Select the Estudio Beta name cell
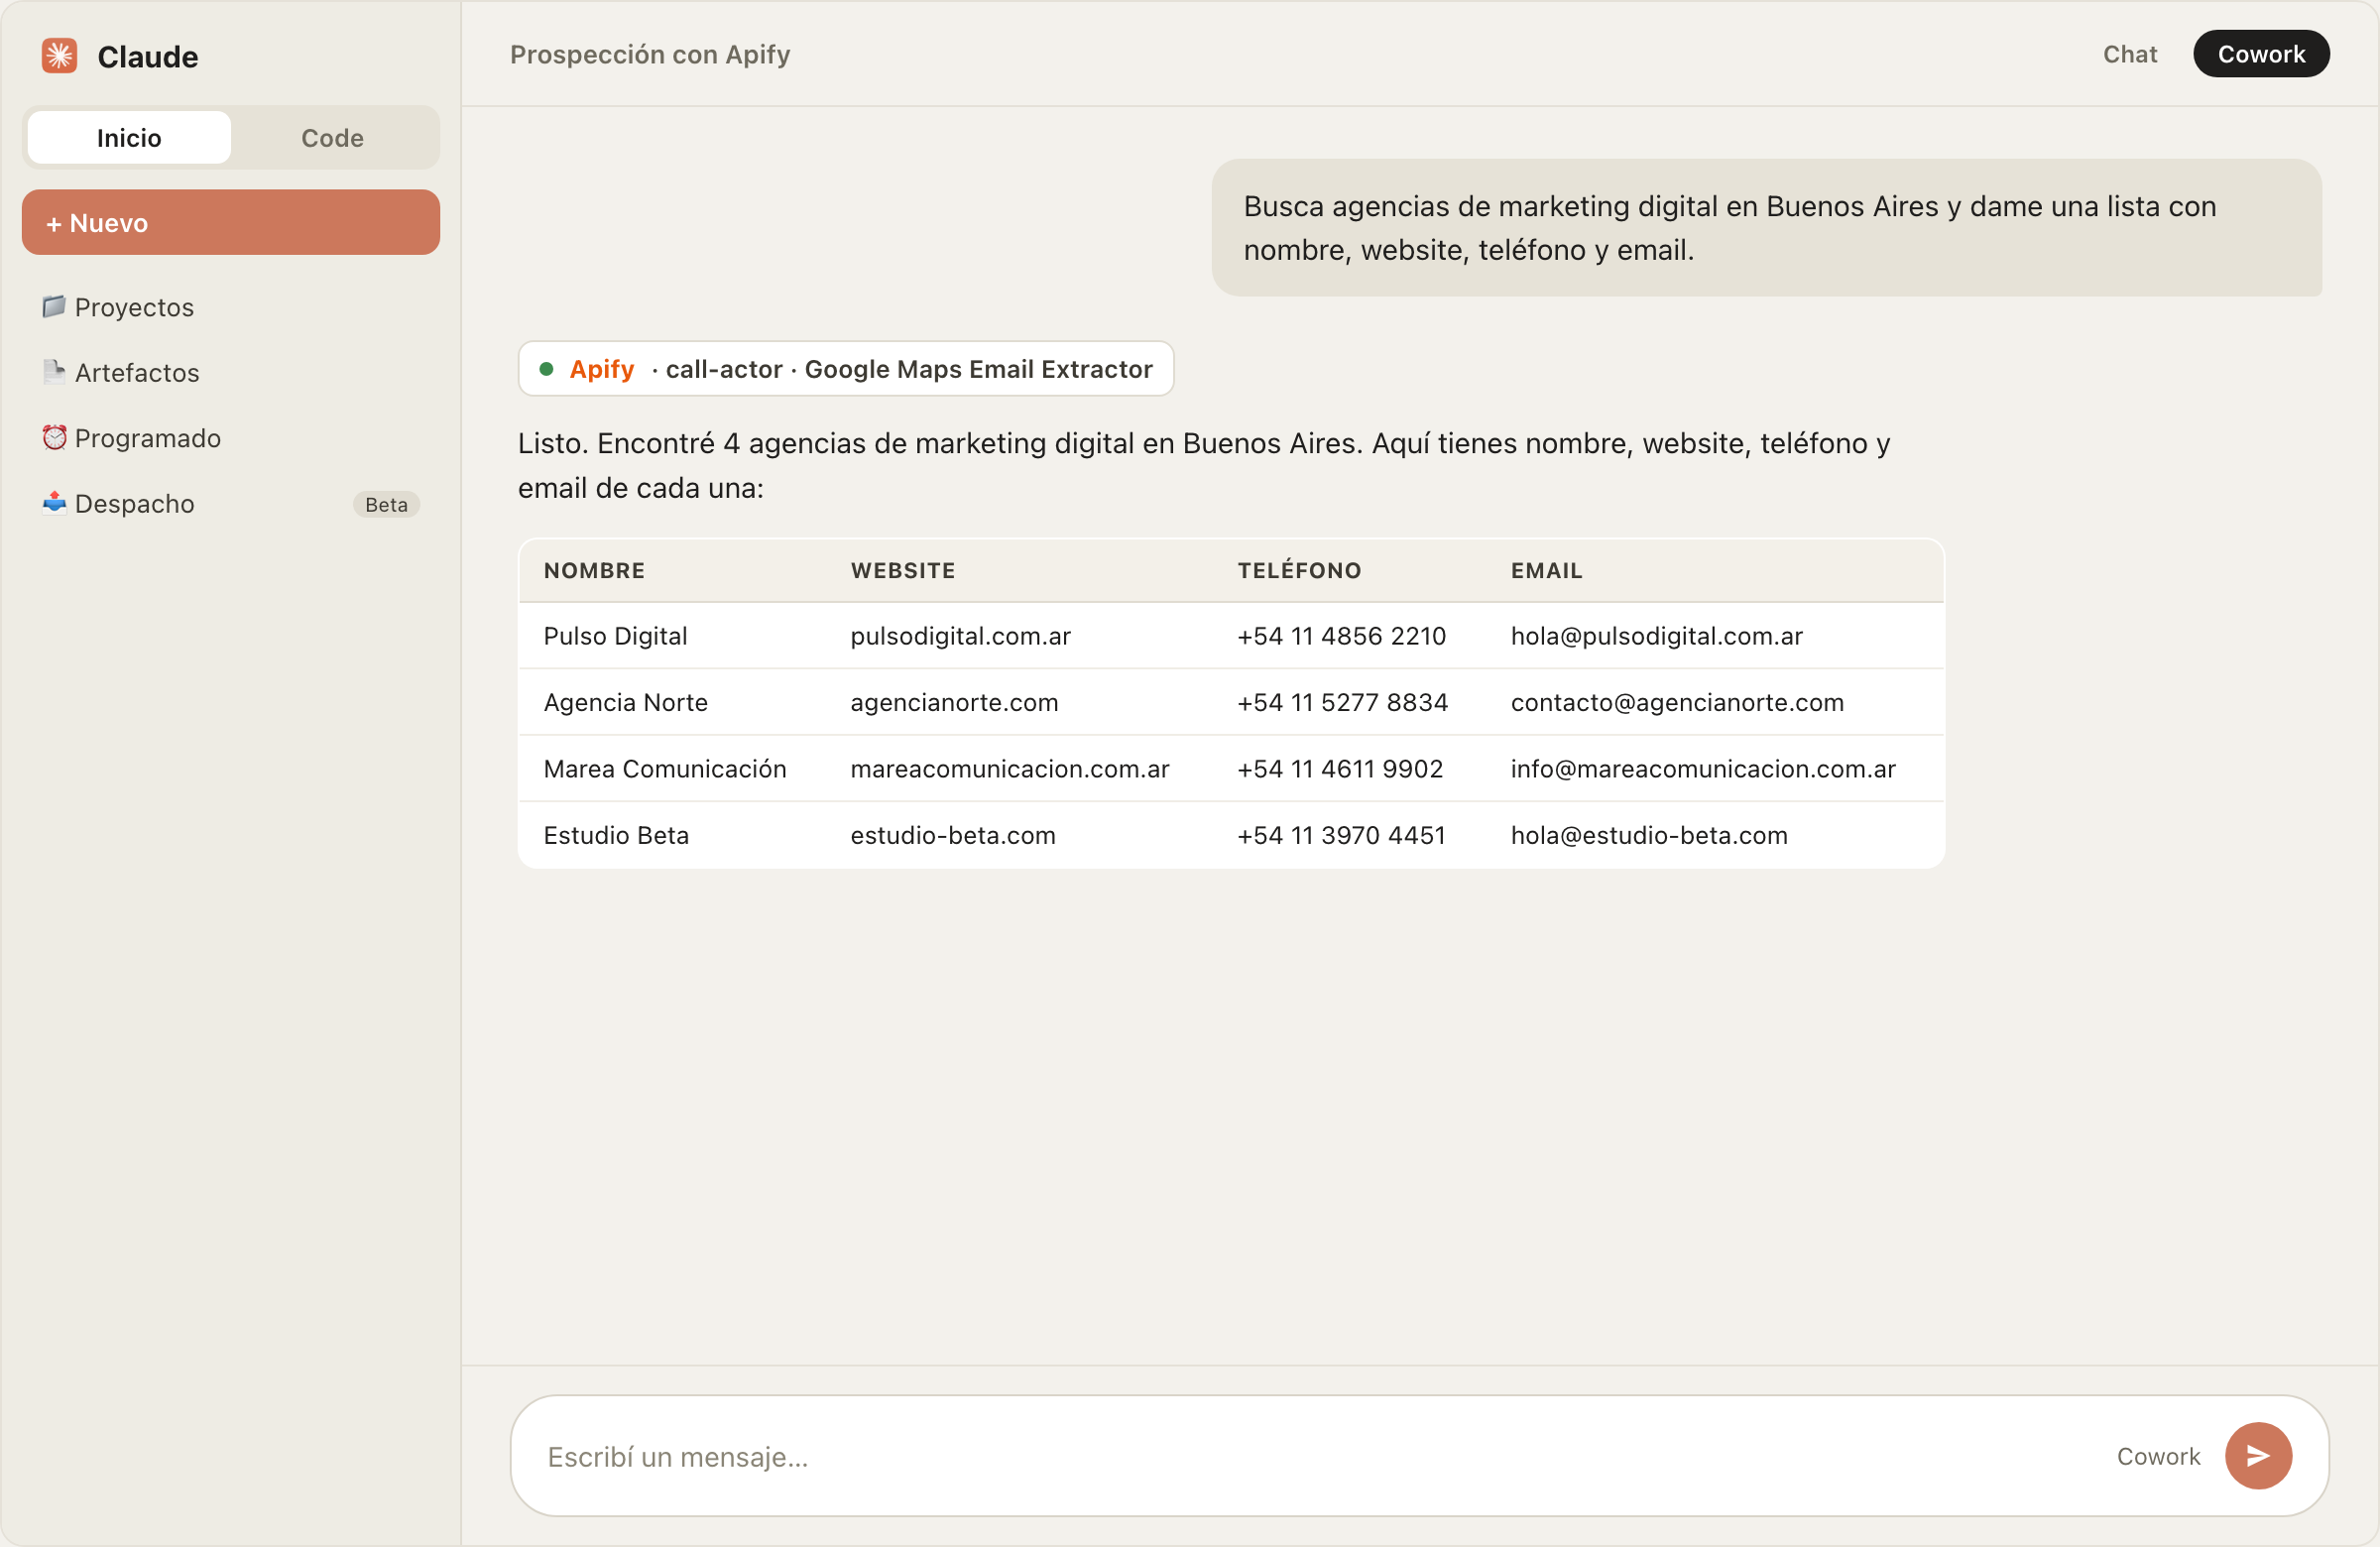This screenshot has height=1547, width=2380. click(x=616, y=835)
